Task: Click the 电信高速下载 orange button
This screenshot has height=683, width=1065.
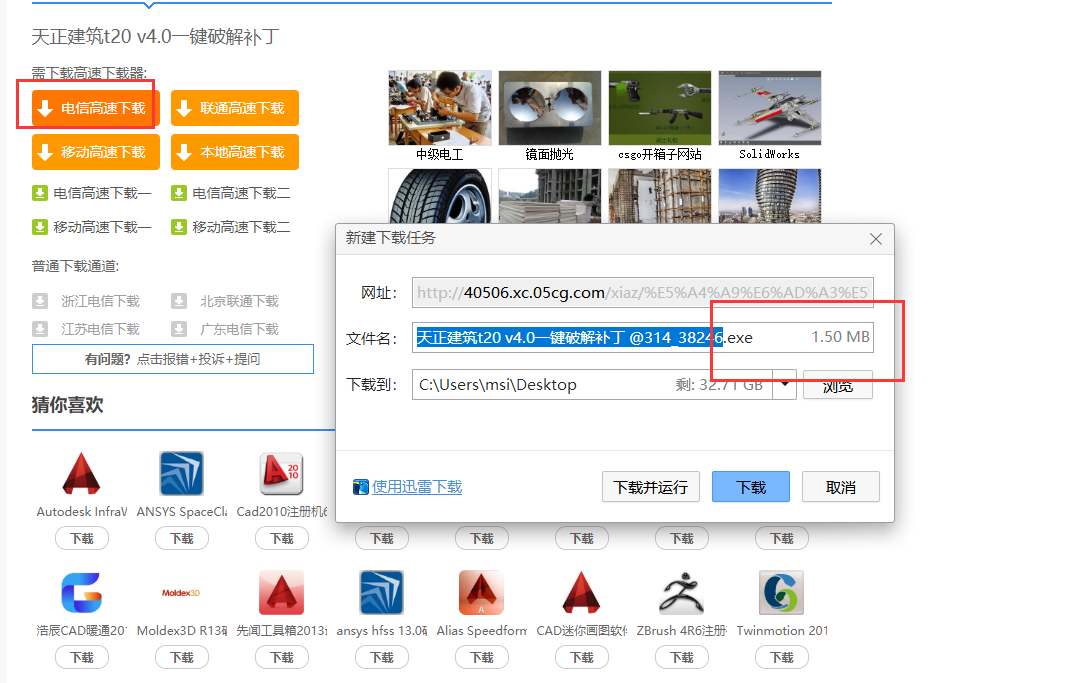Action: tap(95, 108)
